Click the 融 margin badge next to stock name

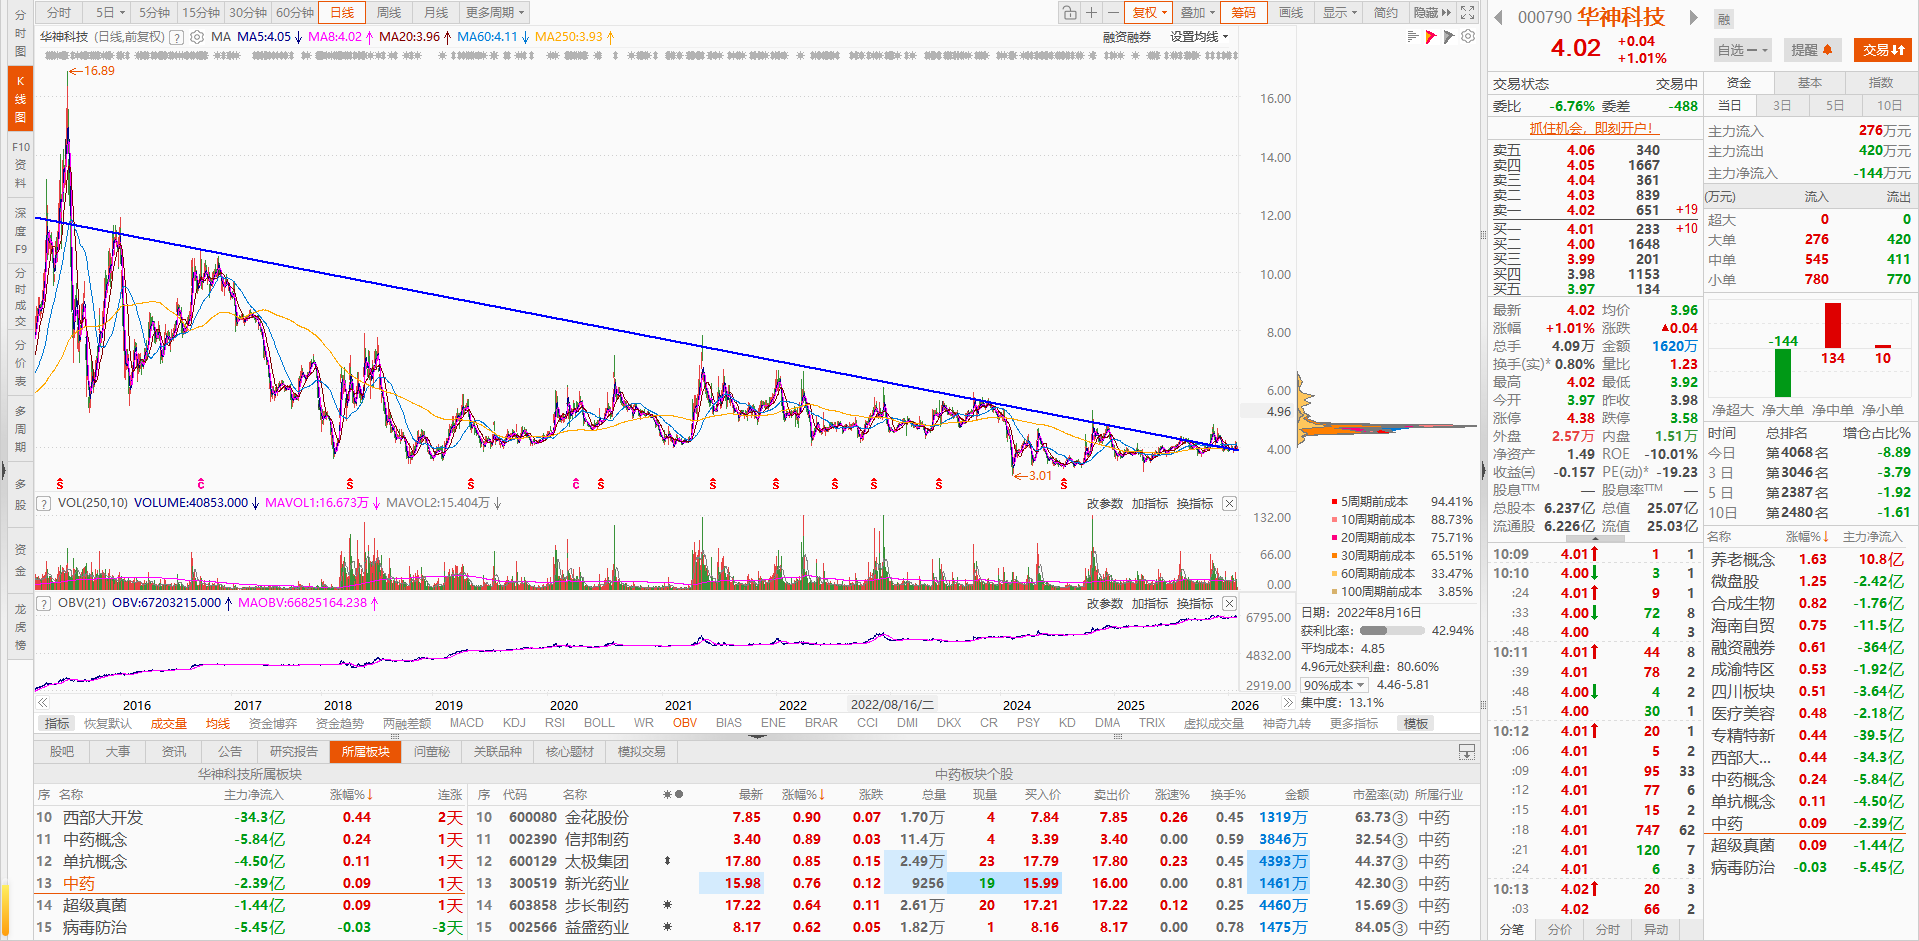click(x=1724, y=19)
